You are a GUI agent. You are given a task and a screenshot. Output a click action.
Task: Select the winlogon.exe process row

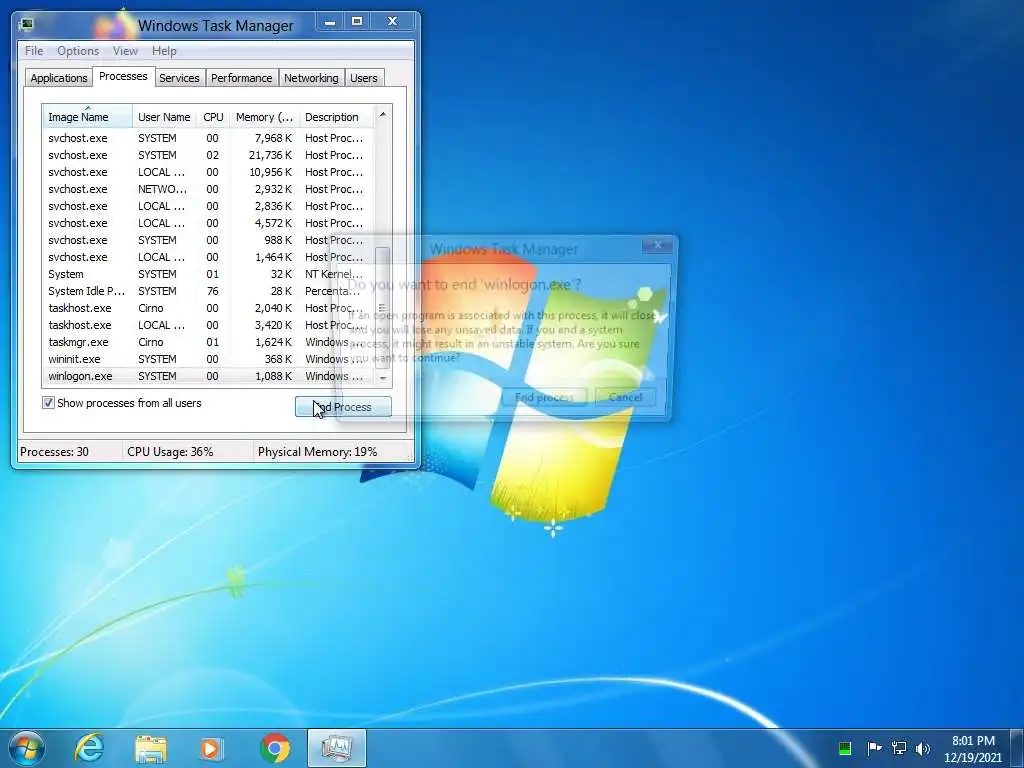(x=208, y=376)
